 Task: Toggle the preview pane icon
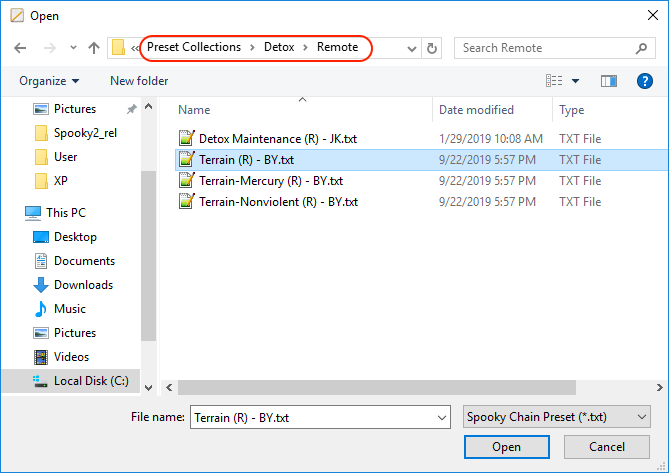tap(609, 81)
